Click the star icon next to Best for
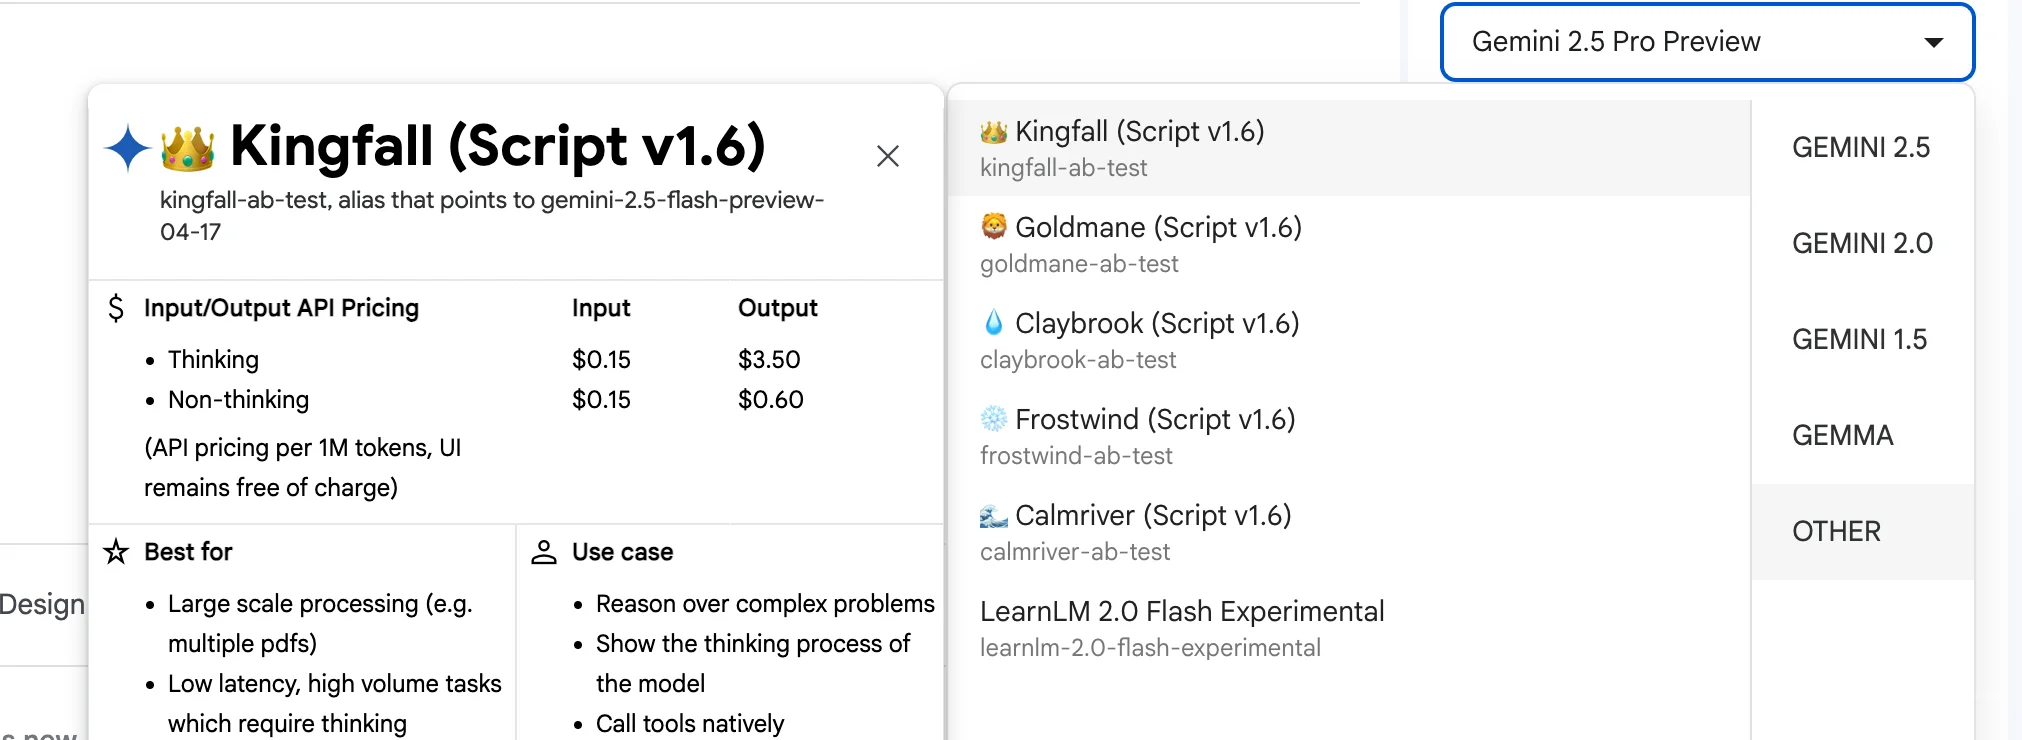Screen dimensions: 2022x740 pyautogui.click(x=116, y=552)
